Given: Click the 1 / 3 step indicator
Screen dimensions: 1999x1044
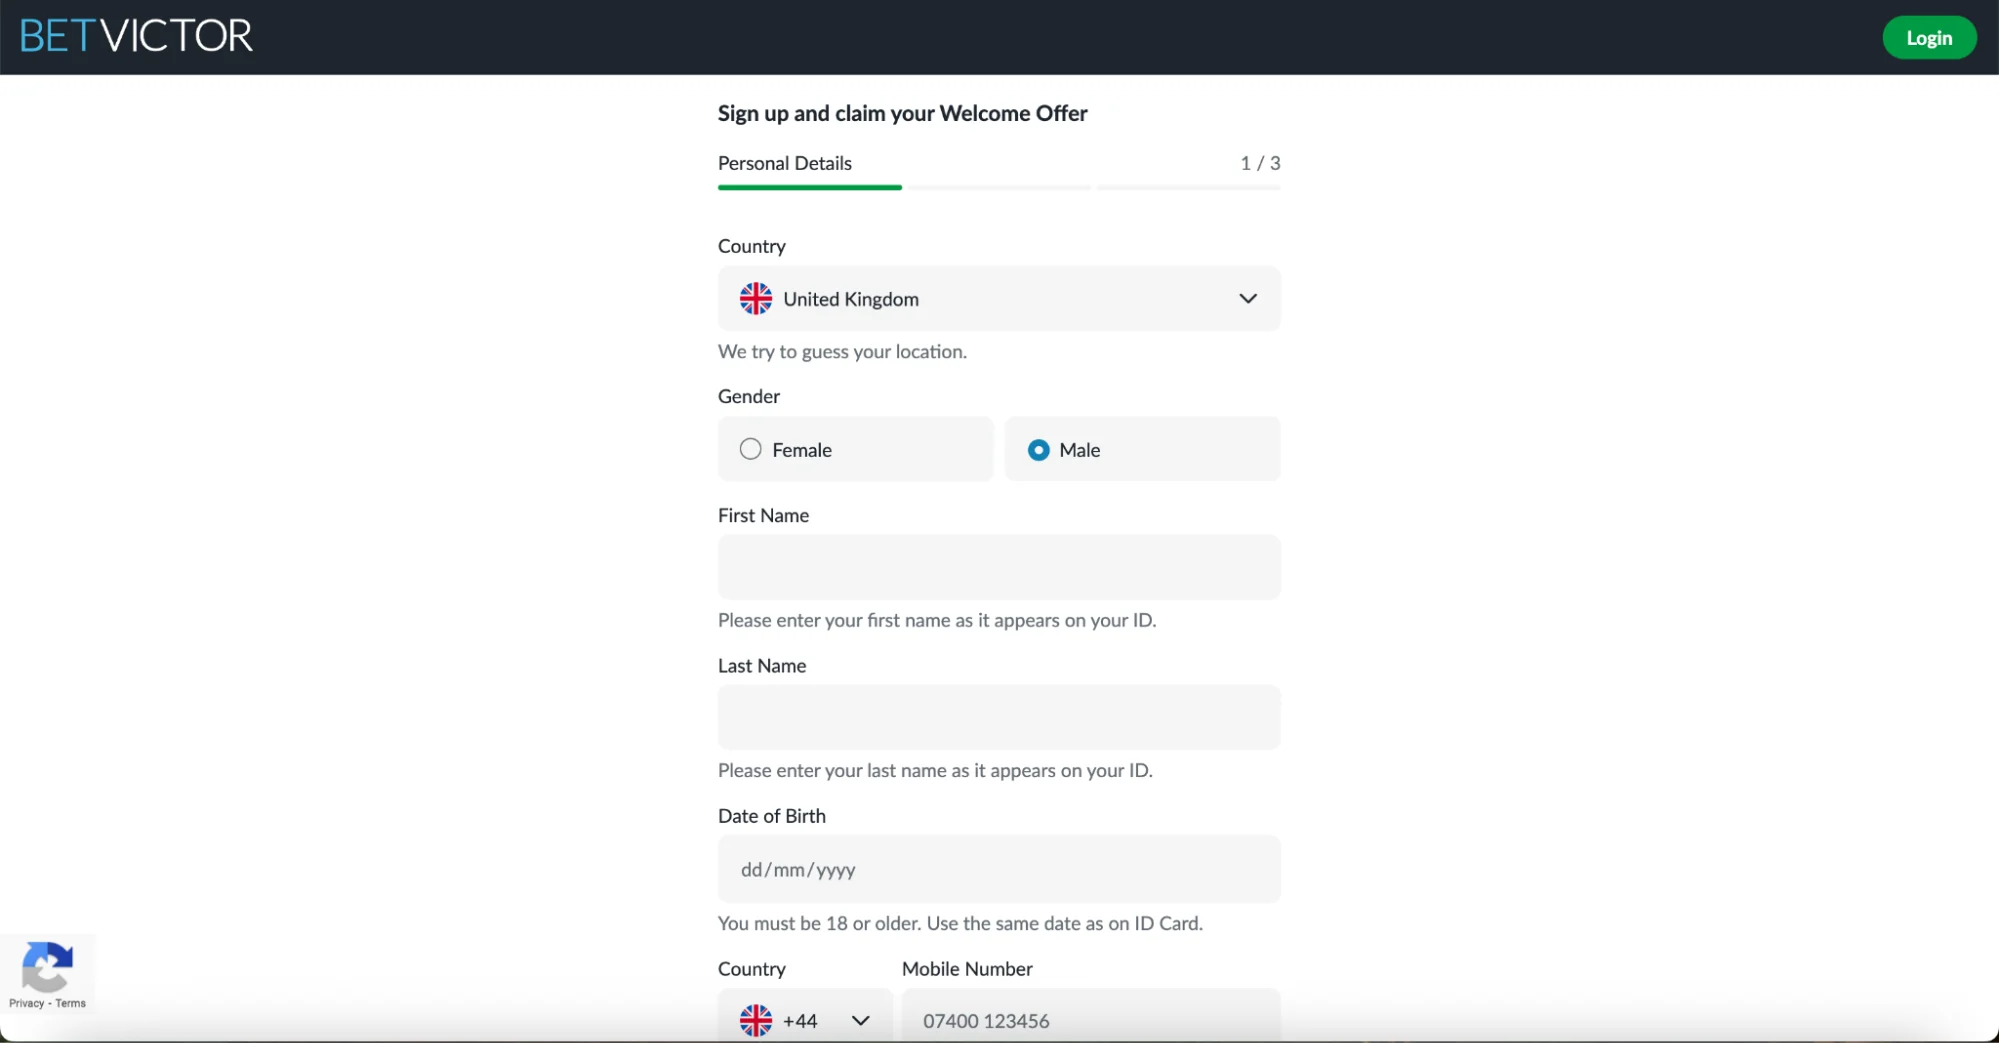Looking at the screenshot, I should [x=1259, y=163].
